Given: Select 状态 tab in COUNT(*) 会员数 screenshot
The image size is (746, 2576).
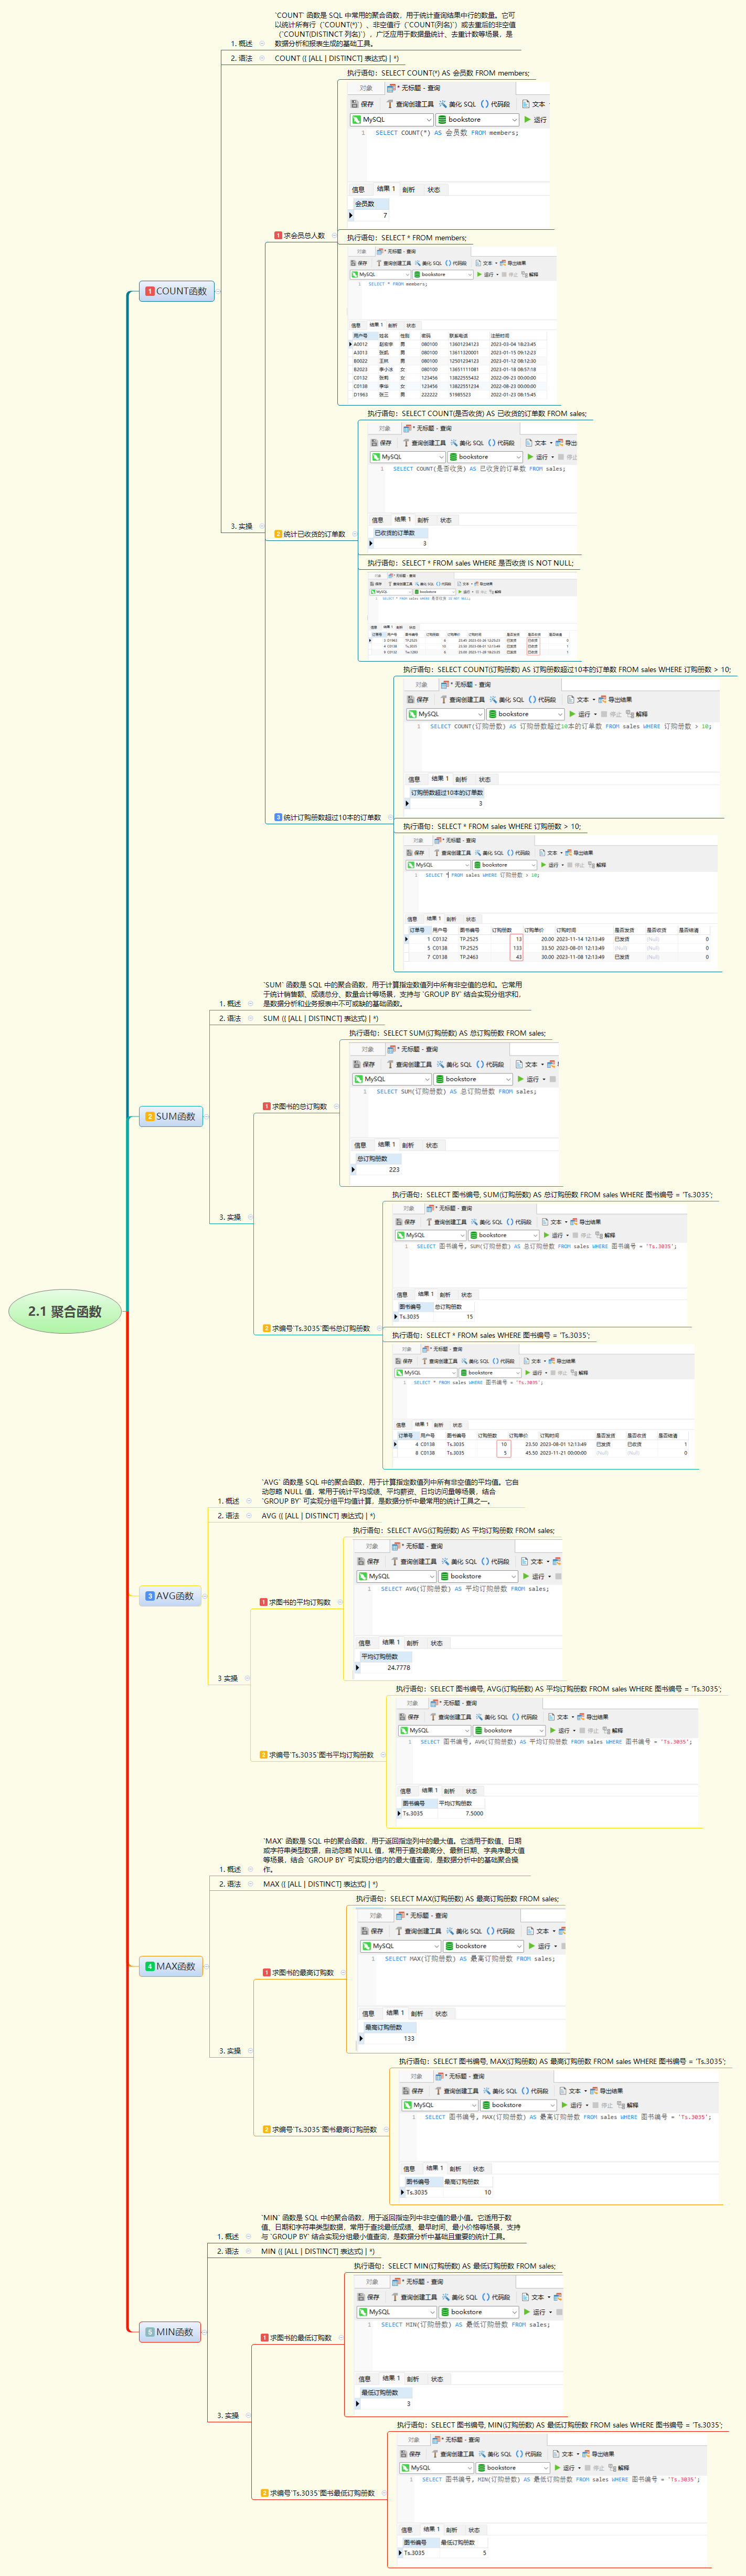Looking at the screenshot, I should coord(434,189).
